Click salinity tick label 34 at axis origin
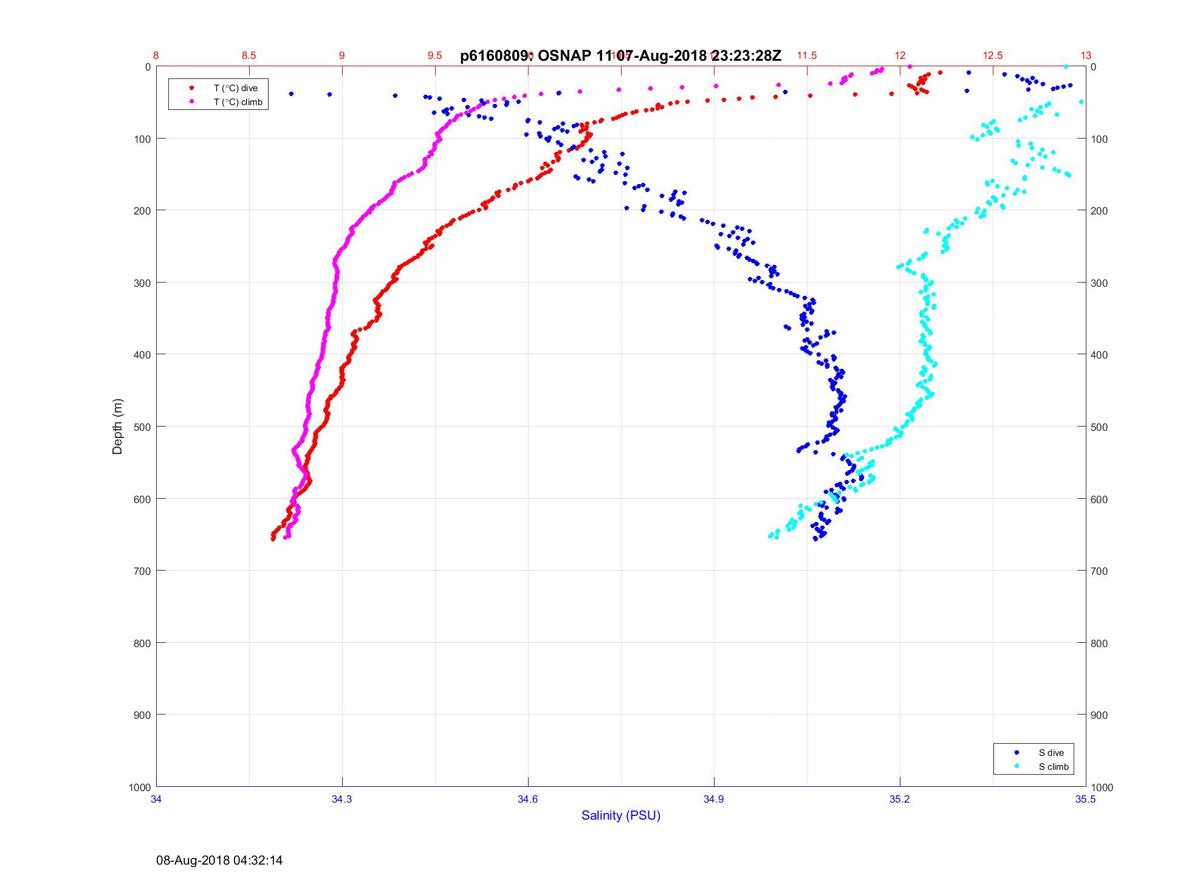The height and width of the screenshot is (885, 1200). click(157, 800)
